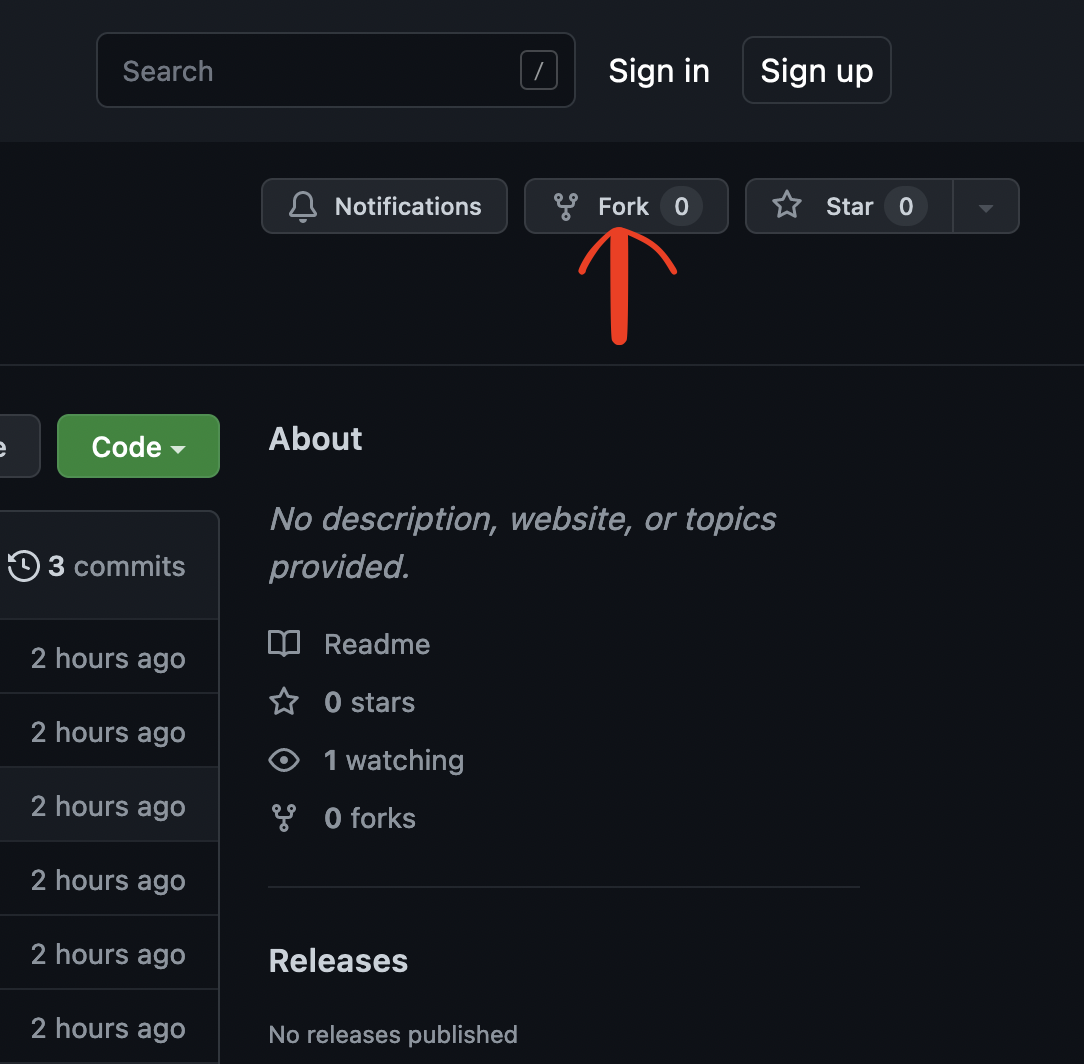This screenshot has width=1084, height=1064.
Task: Open the Code dropdown
Action: tap(138, 446)
